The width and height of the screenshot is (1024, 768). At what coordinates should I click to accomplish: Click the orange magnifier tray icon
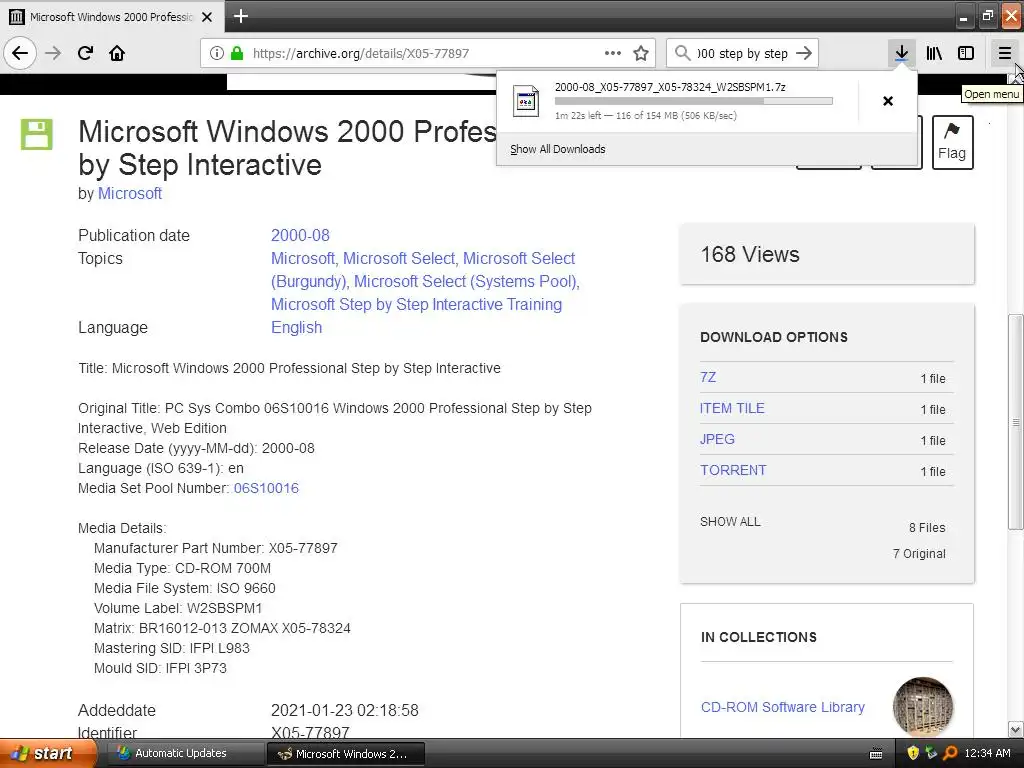(x=950, y=754)
